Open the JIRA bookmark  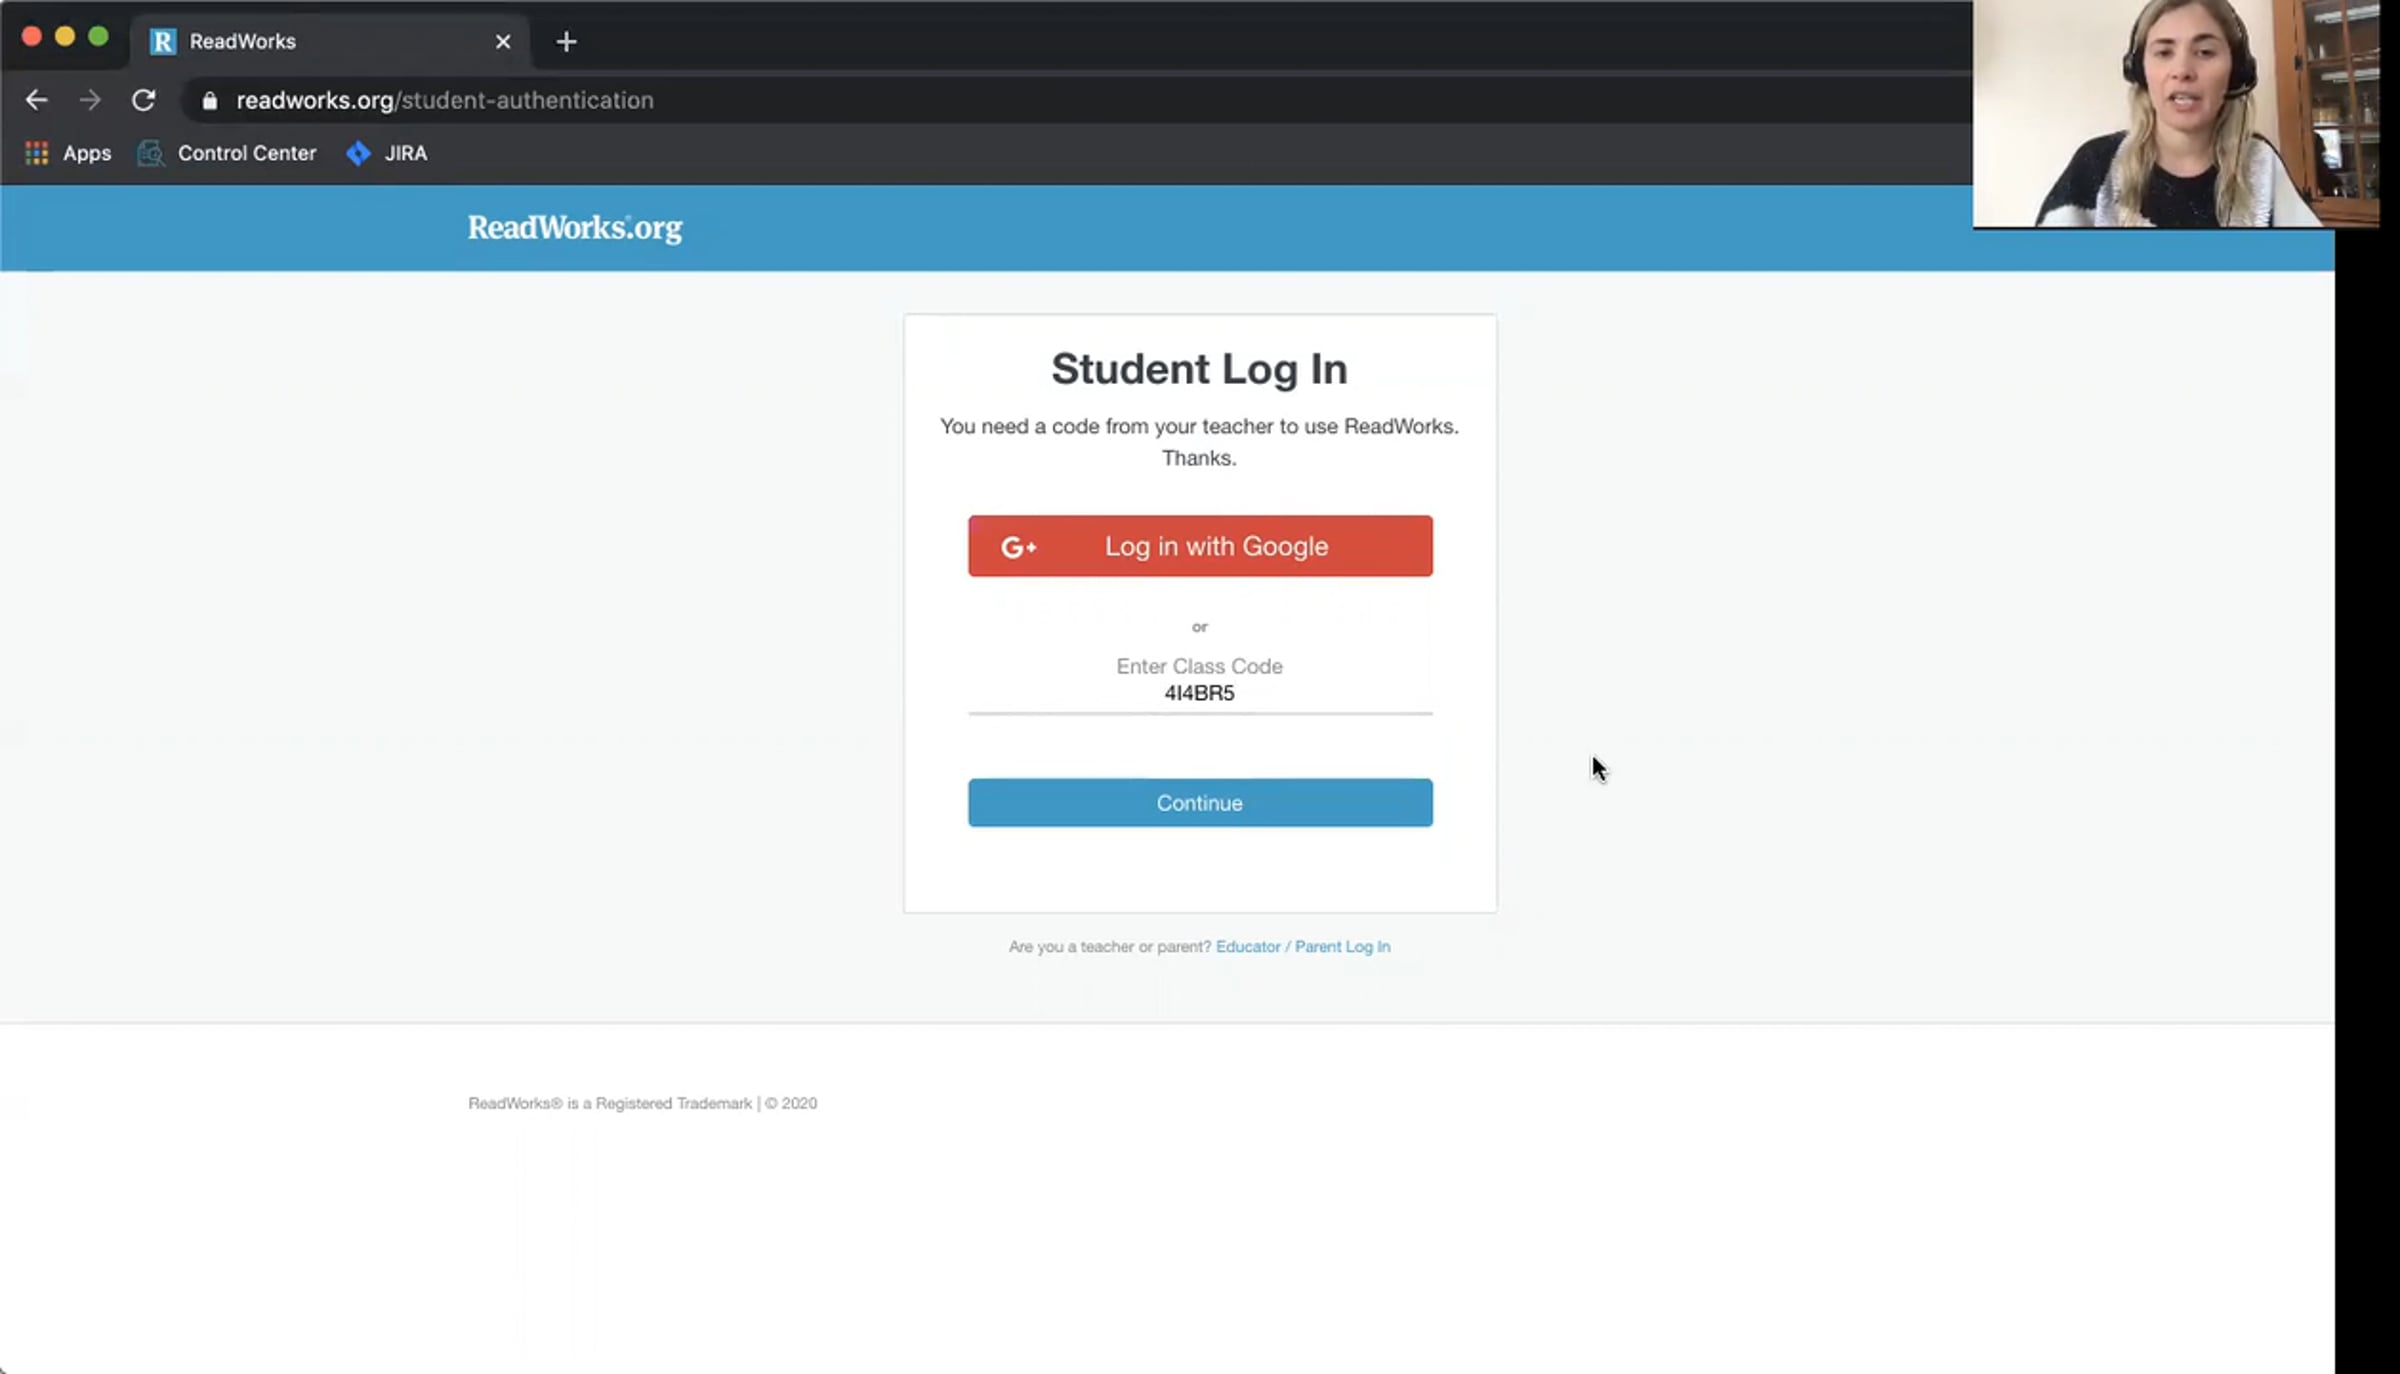click(386, 153)
